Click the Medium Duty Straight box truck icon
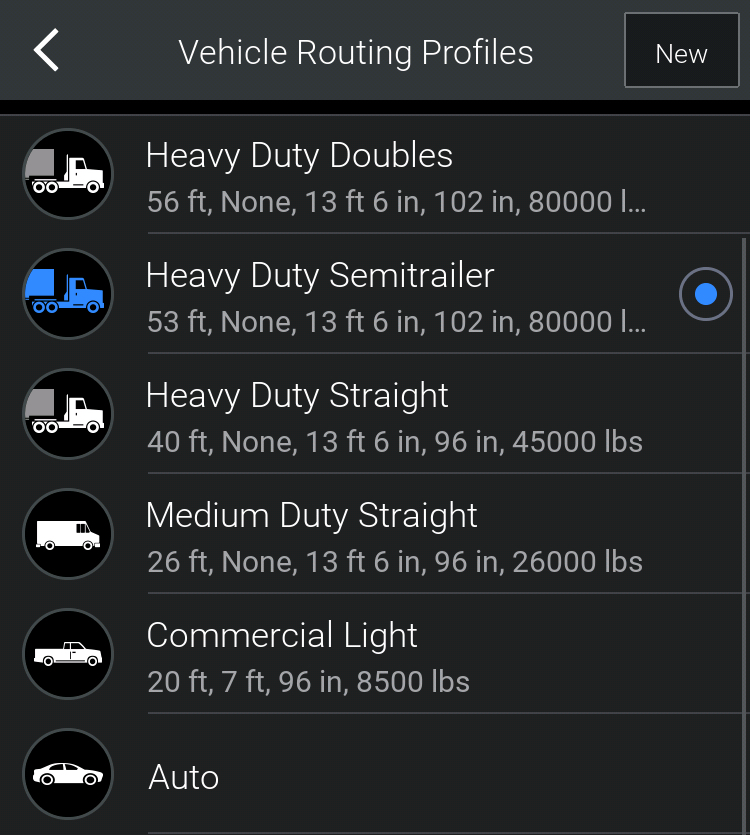750x835 pixels. click(68, 534)
